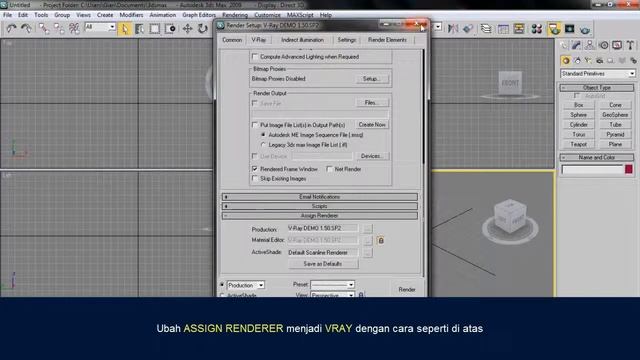Select Legacy 3ds max Image File List option
Screen dimensions: 640x360
[x=263, y=145]
